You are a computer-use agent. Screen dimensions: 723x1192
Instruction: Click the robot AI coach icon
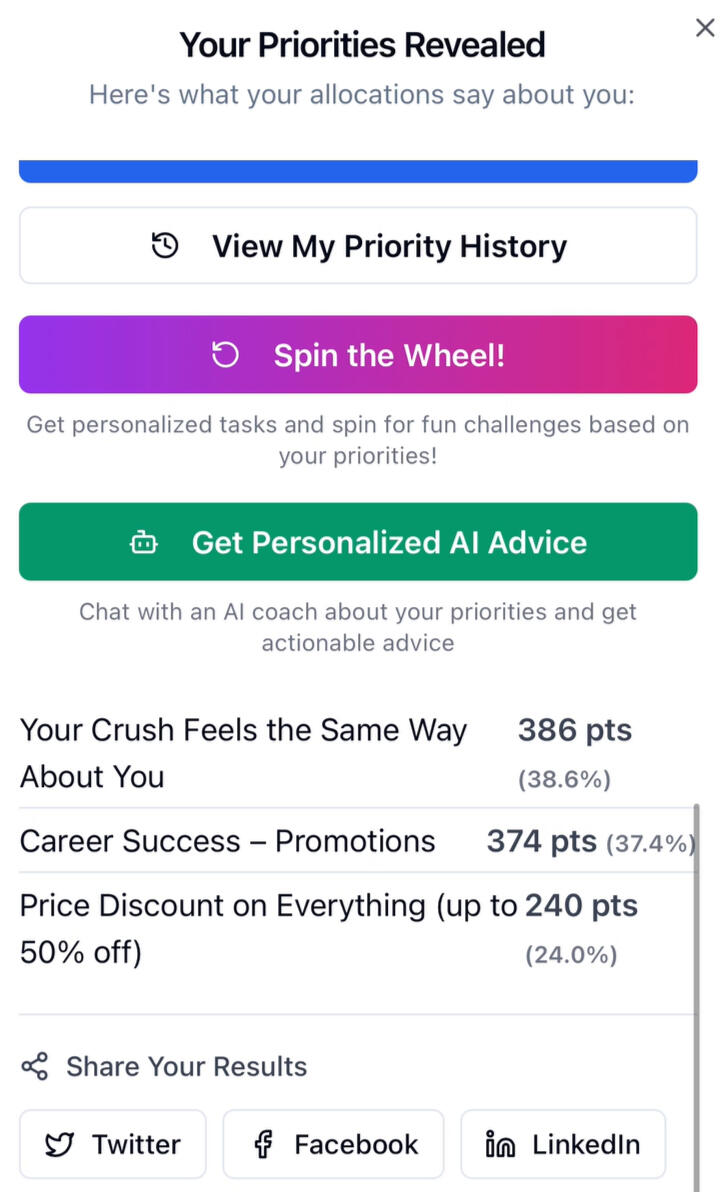coord(144,543)
